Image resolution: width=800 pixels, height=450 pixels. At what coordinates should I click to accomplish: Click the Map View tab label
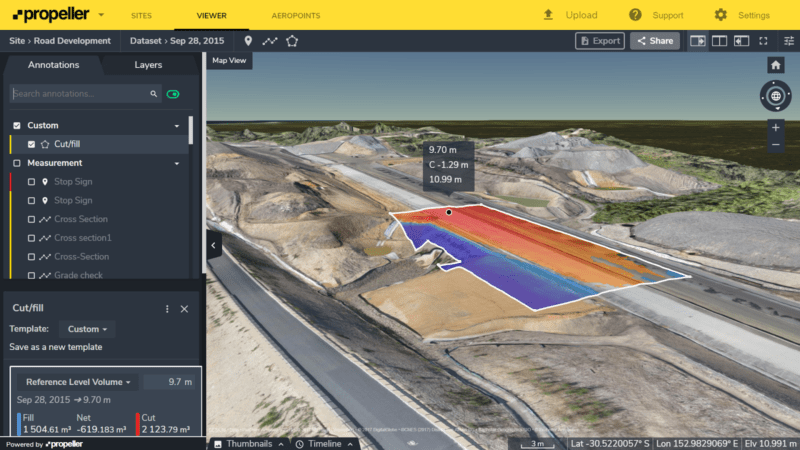click(229, 60)
